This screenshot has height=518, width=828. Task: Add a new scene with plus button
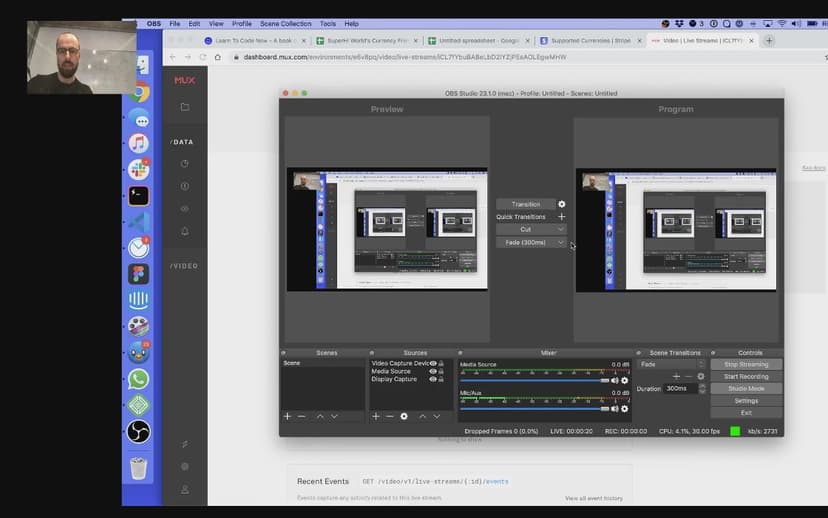288,416
